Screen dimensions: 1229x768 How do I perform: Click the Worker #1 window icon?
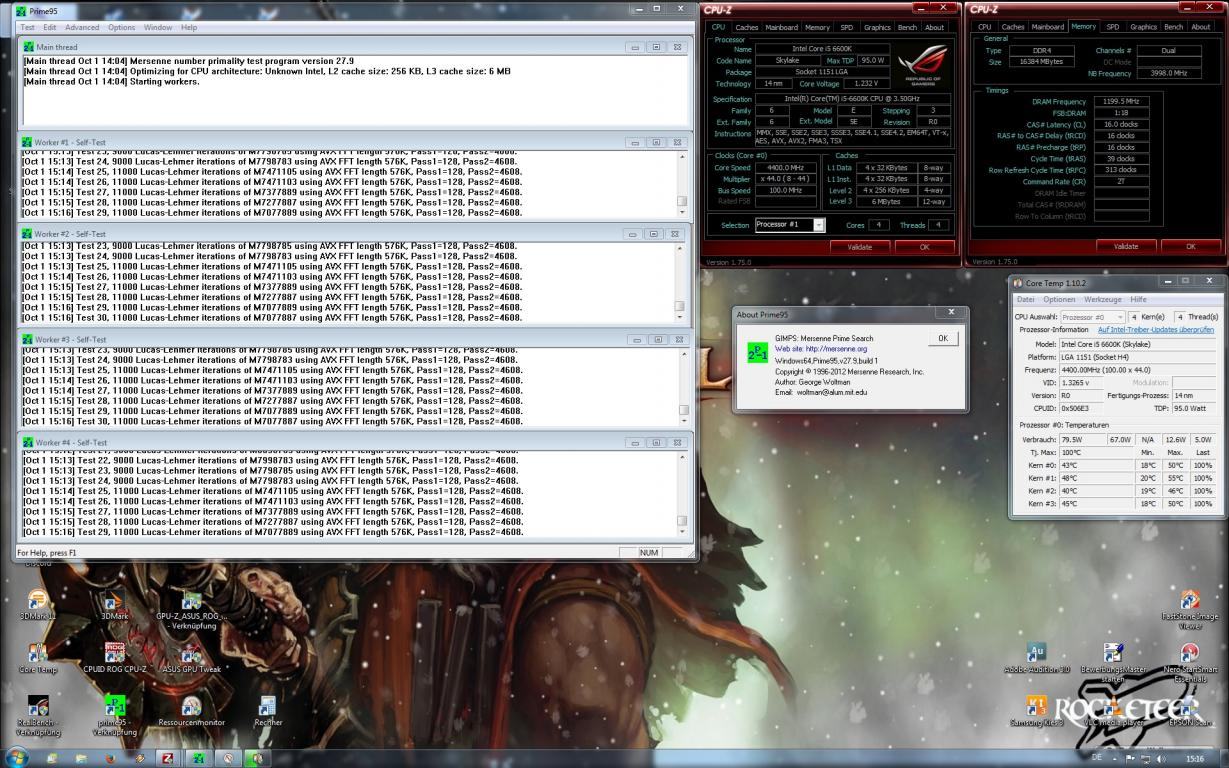click(27, 142)
